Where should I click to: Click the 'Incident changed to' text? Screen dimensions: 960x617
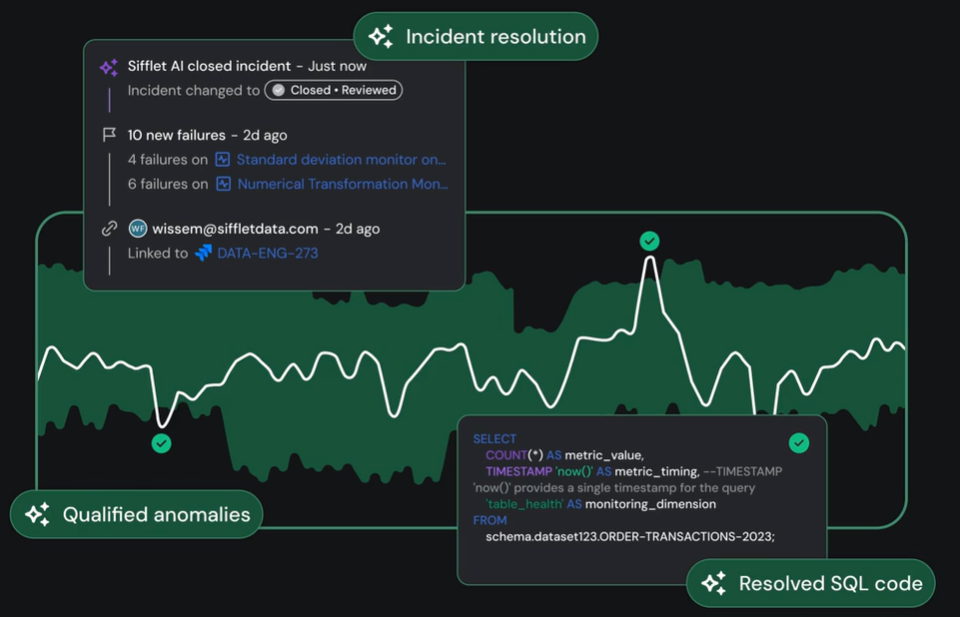[x=193, y=91]
